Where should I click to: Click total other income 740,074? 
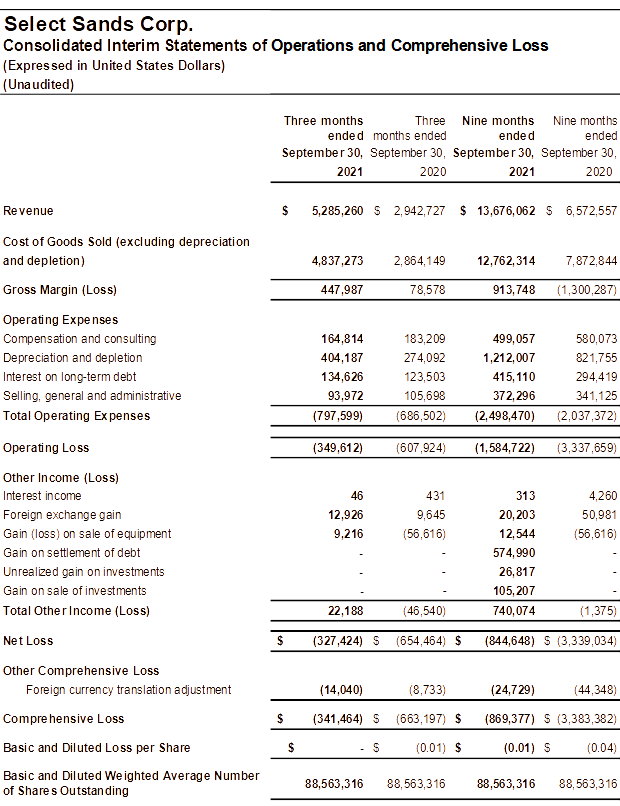click(x=514, y=611)
